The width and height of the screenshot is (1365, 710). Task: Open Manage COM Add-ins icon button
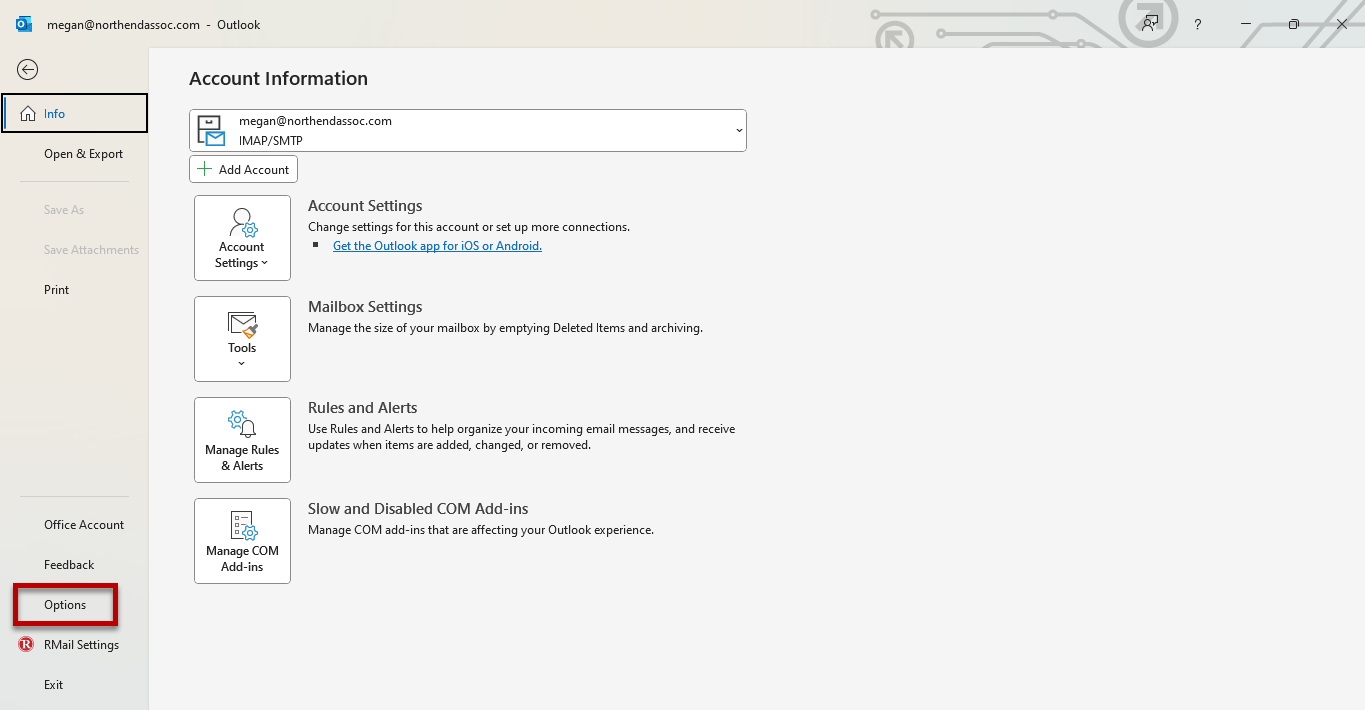click(x=242, y=525)
